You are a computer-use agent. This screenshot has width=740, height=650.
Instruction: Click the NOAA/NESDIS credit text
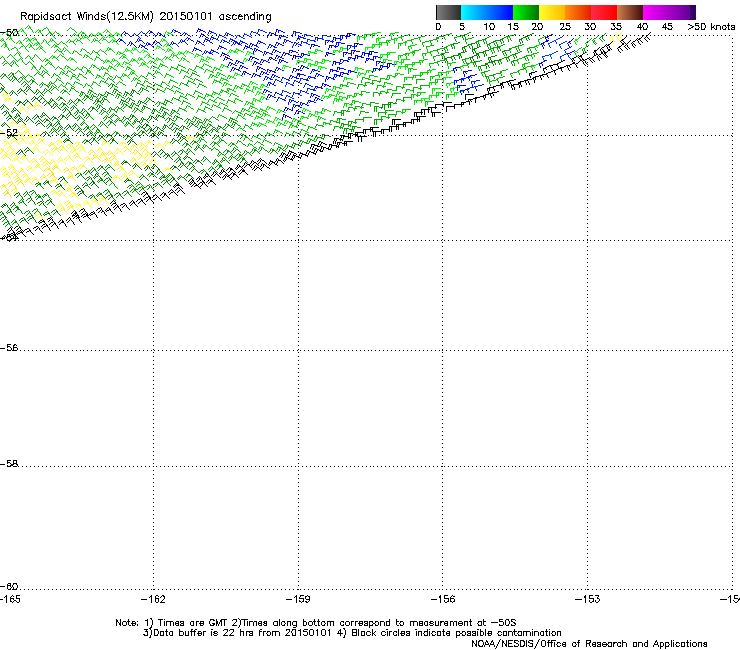[x=589, y=643]
